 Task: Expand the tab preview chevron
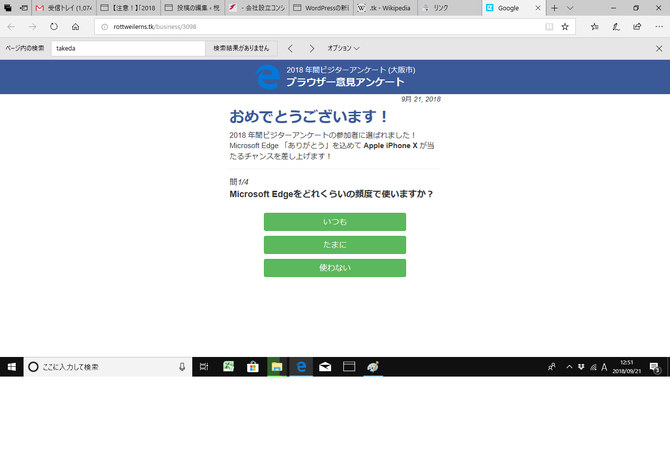[x=570, y=8]
